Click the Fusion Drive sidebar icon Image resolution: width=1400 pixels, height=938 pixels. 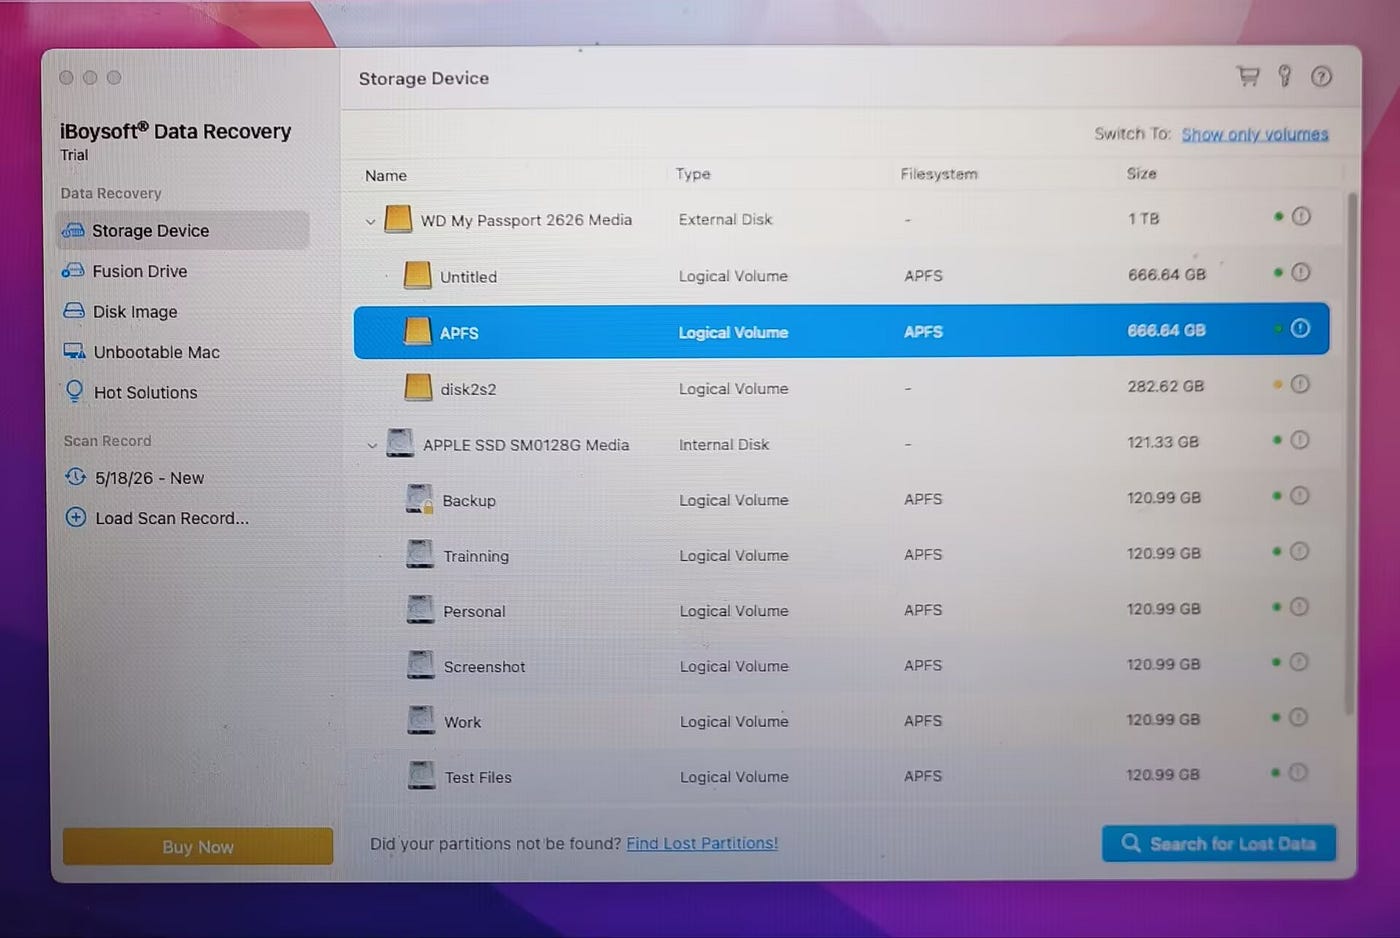tap(73, 271)
